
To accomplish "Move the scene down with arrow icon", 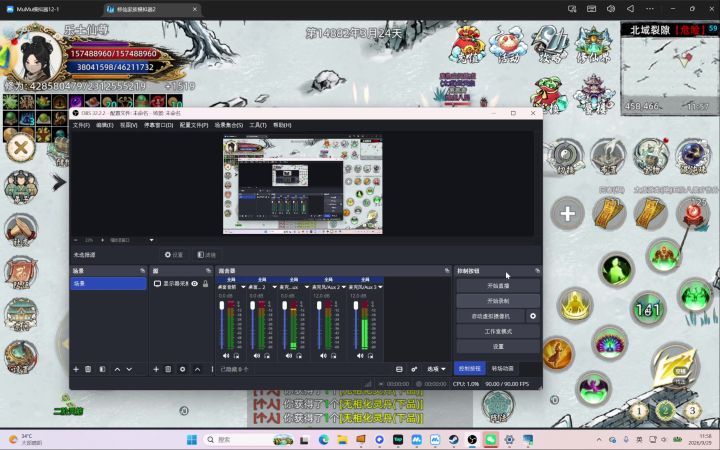I will tap(129, 369).
